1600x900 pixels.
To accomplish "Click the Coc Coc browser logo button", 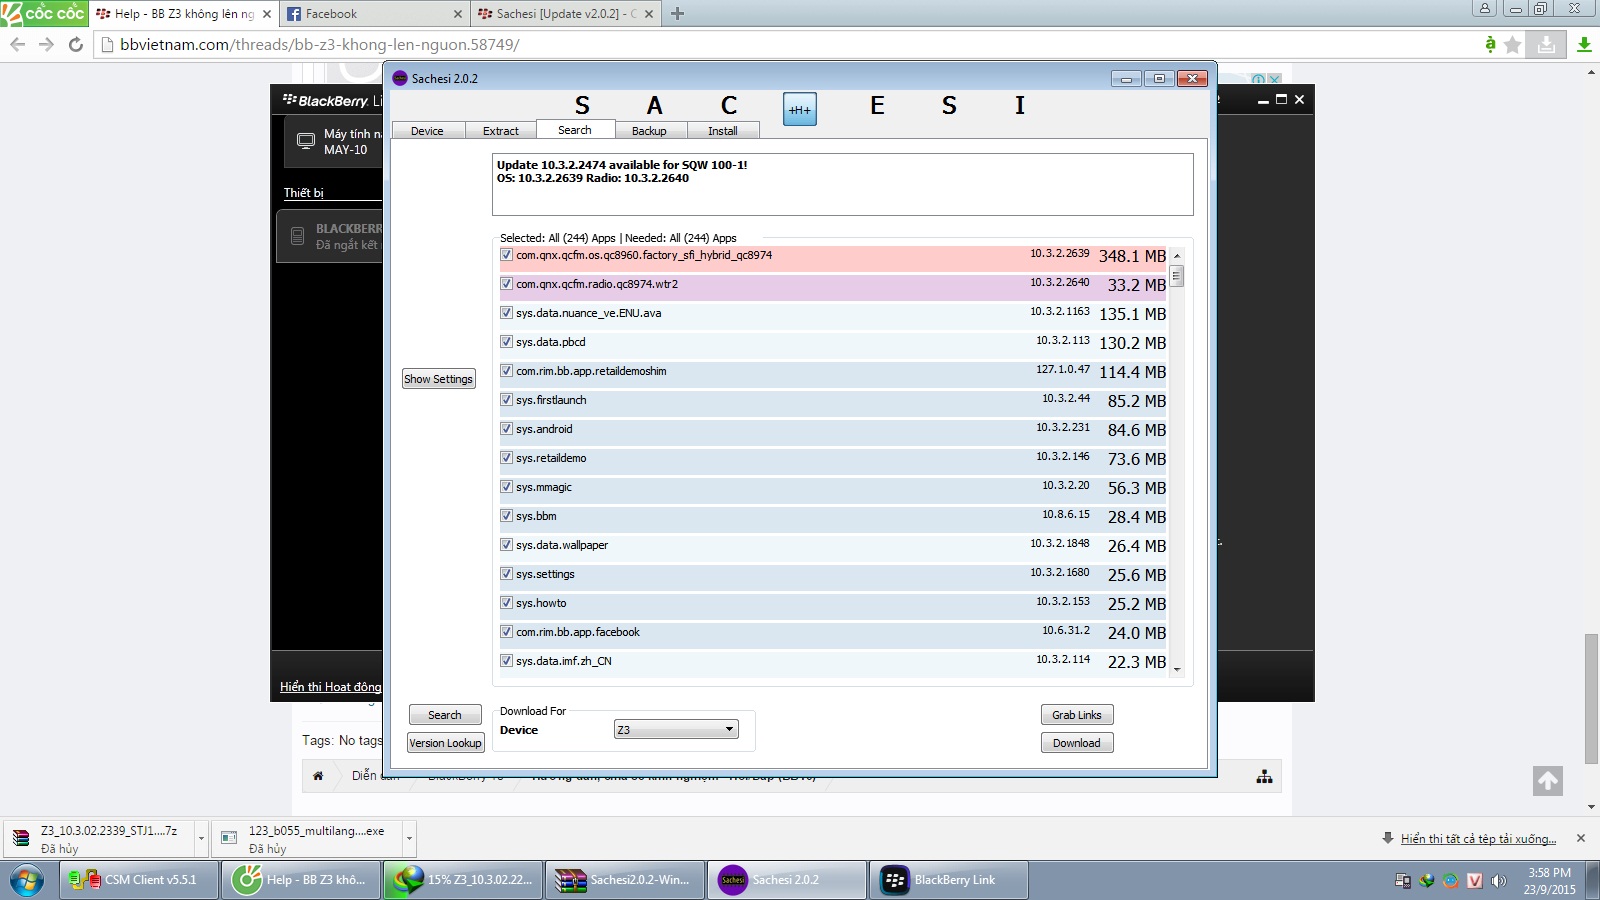I will tap(44, 13).
